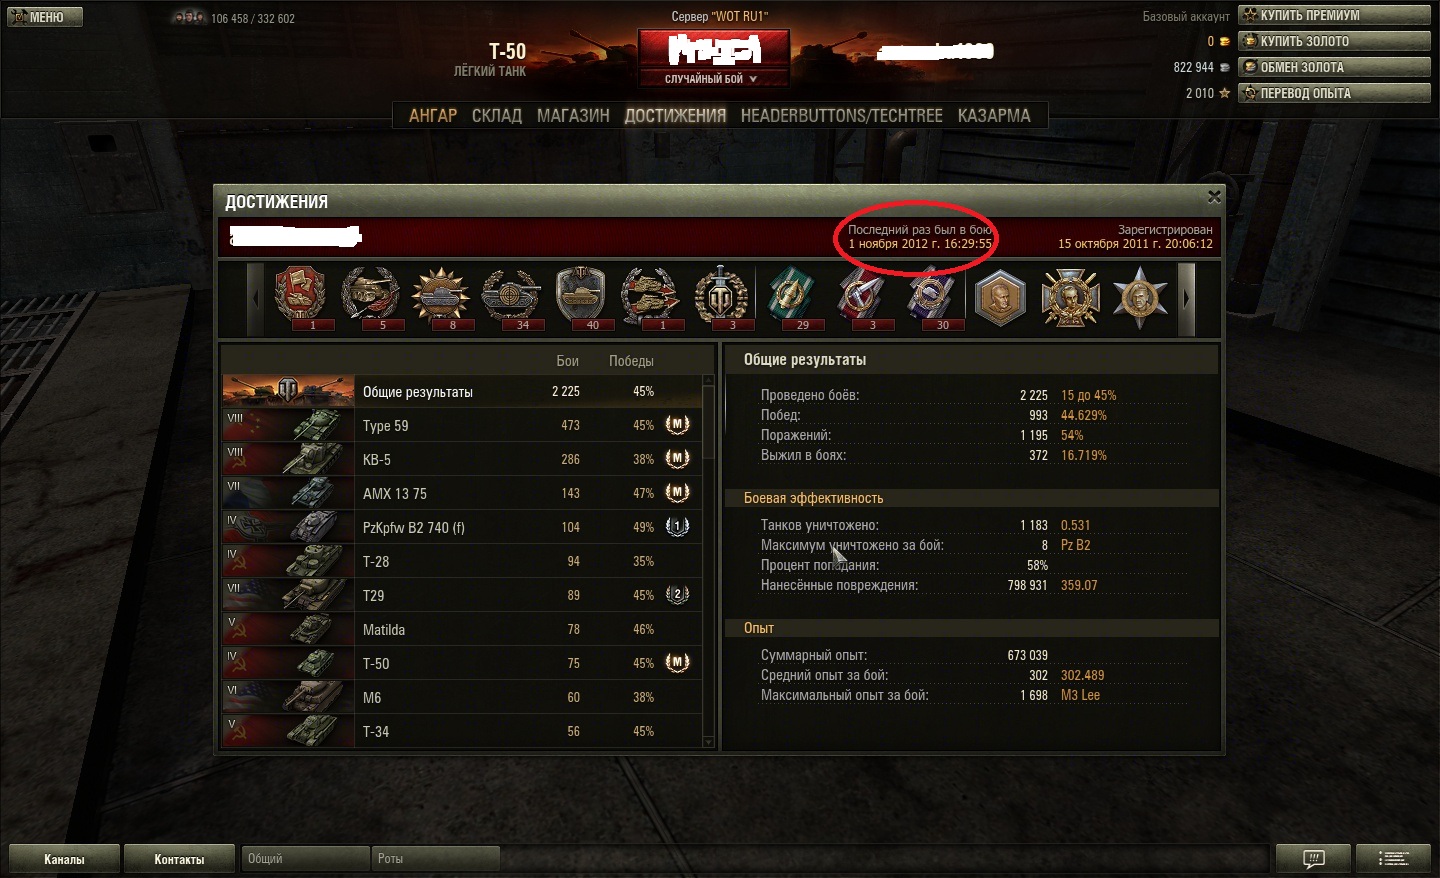Select the Type 59 row in the tank list

click(x=461, y=425)
